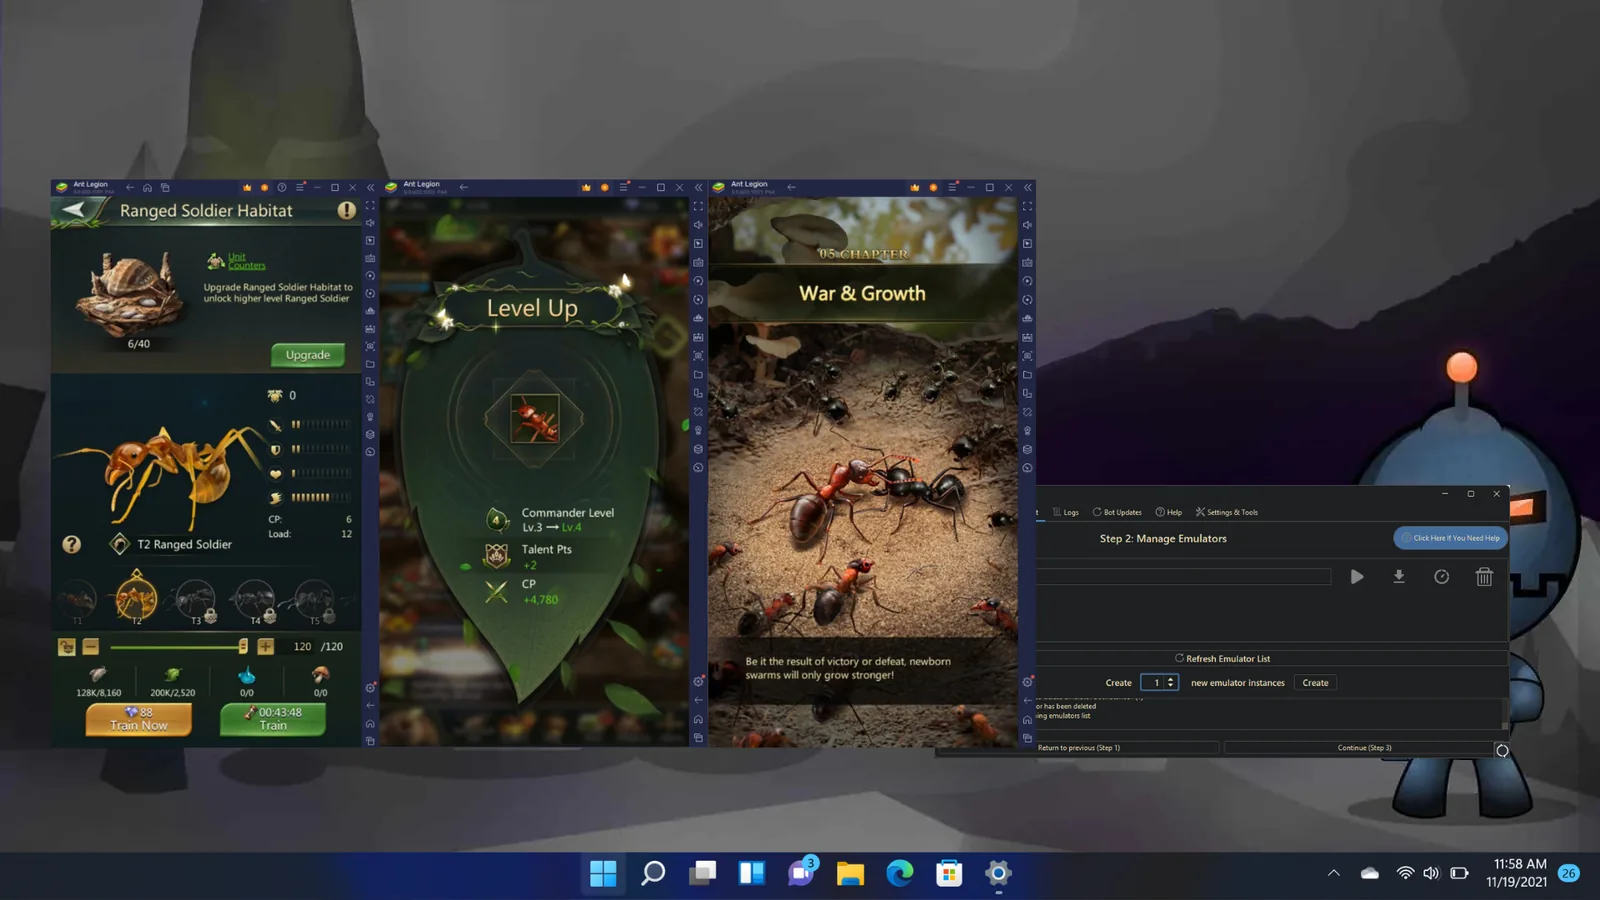Click the sword attack stat icon
This screenshot has height=900, width=1600.
tap(275, 425)
